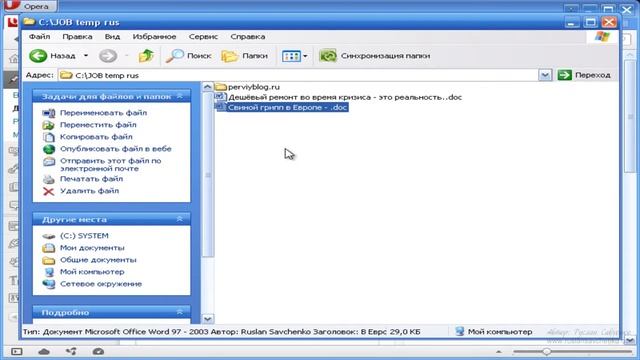Click Word icon of Дешёвый ремонт file
Screen dimensions: 640x360
point(220,97)
